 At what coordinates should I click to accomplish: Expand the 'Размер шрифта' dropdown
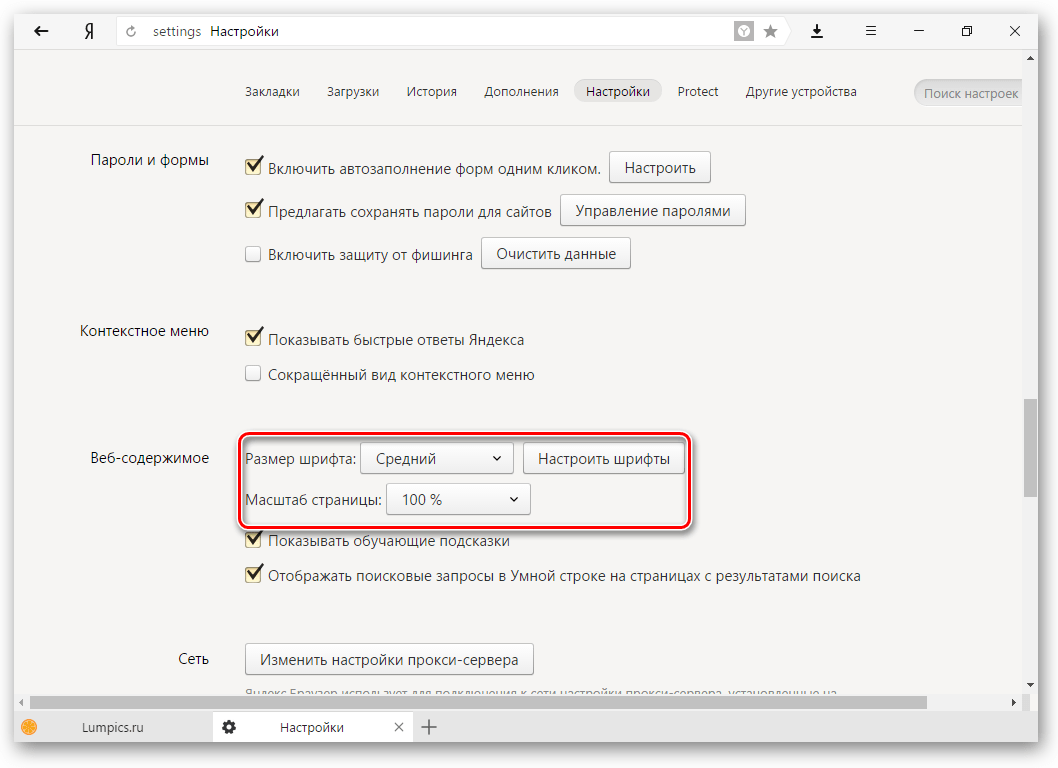[436, 459]
